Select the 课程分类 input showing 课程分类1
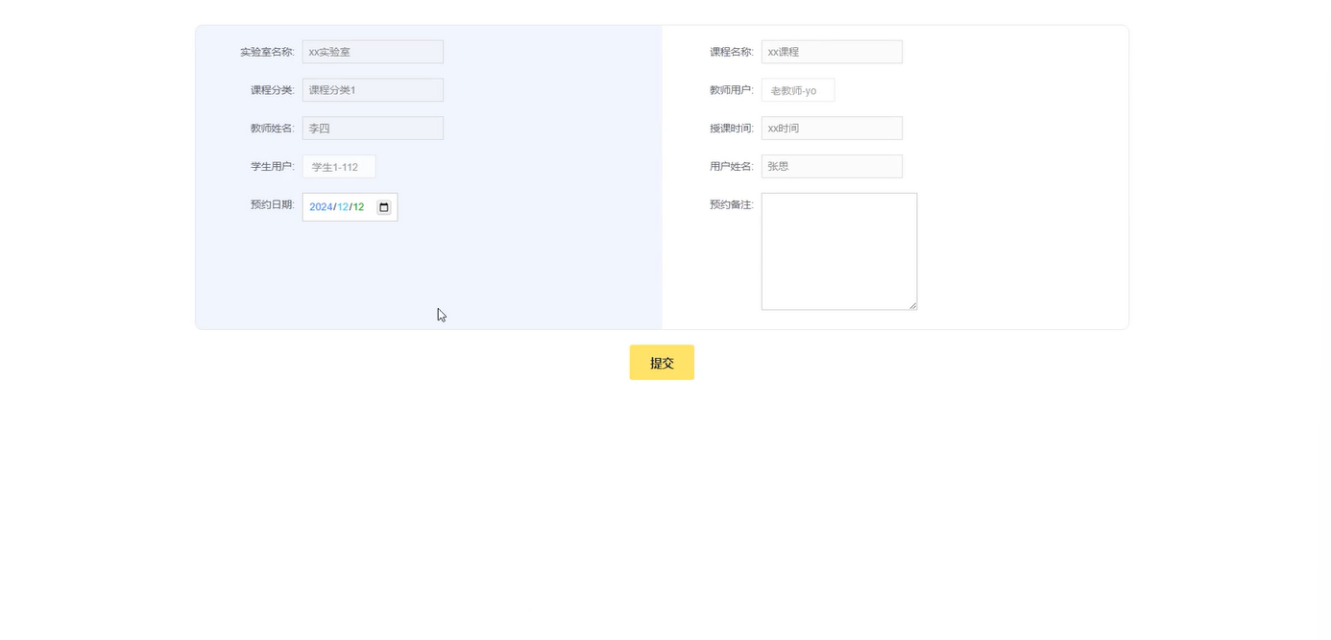Screen dimensions: 1331x640 pyautogui.click(x=372, y=90)
